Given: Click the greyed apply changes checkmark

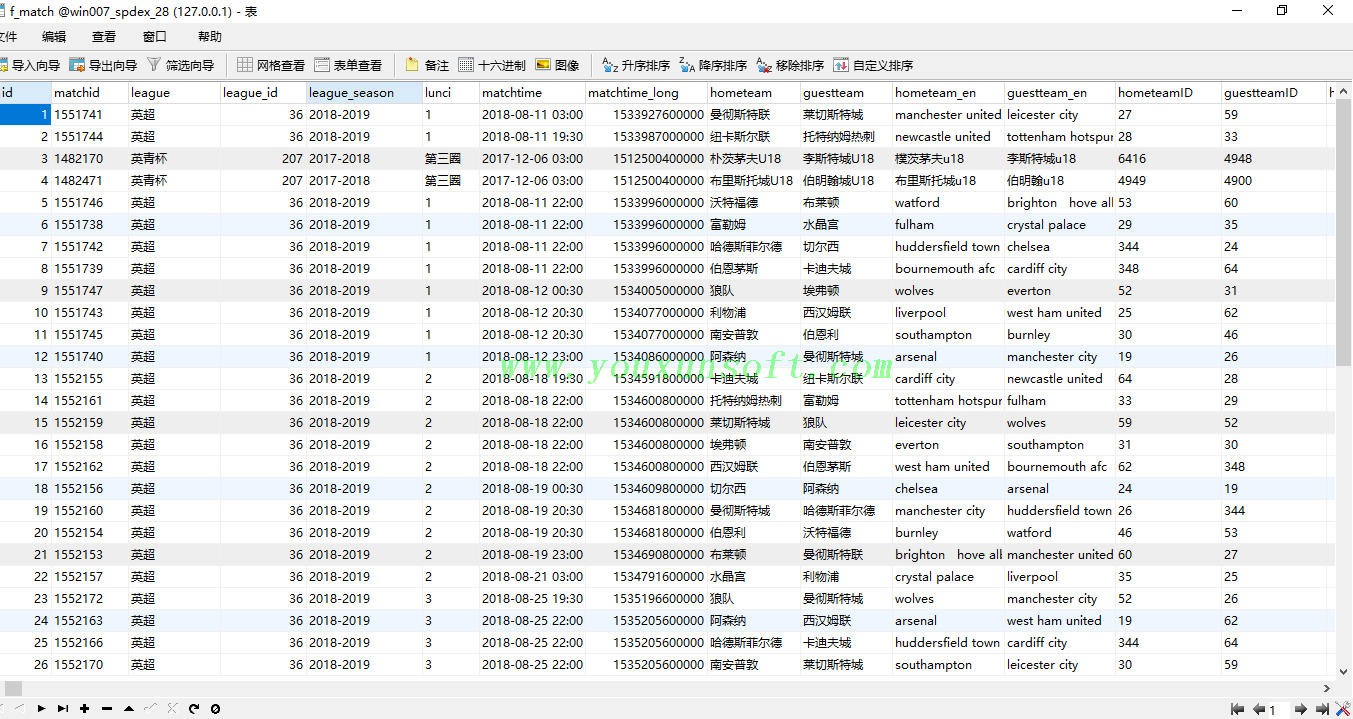Looking at the screenshot, I should coord(150,708).
